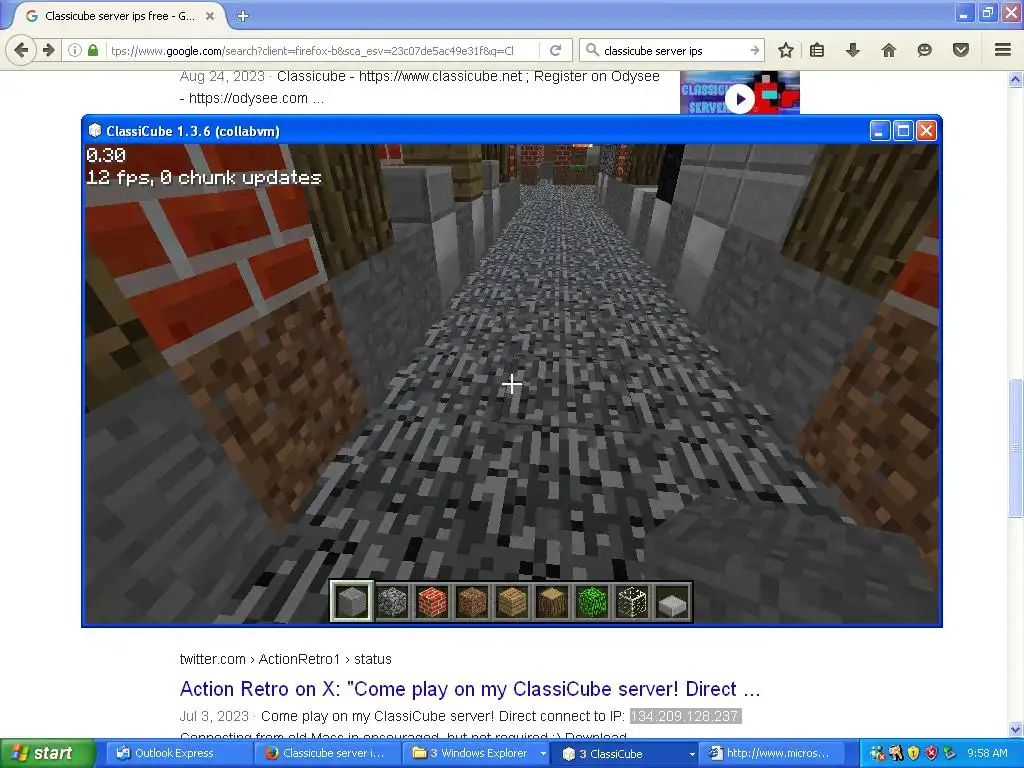Select the log block in the hotbar
The height and width of the screenshot is (768, 1024).
[x=552, y=601]
